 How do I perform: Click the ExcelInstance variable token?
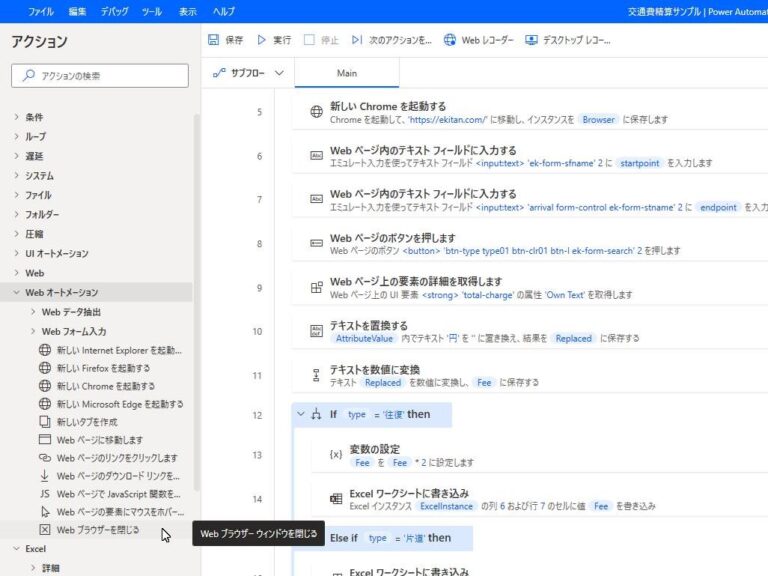446,506
